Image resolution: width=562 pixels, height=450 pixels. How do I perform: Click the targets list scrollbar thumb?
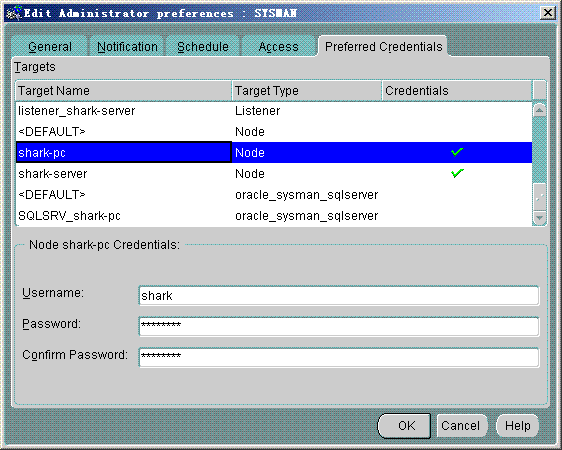[539, 196]
